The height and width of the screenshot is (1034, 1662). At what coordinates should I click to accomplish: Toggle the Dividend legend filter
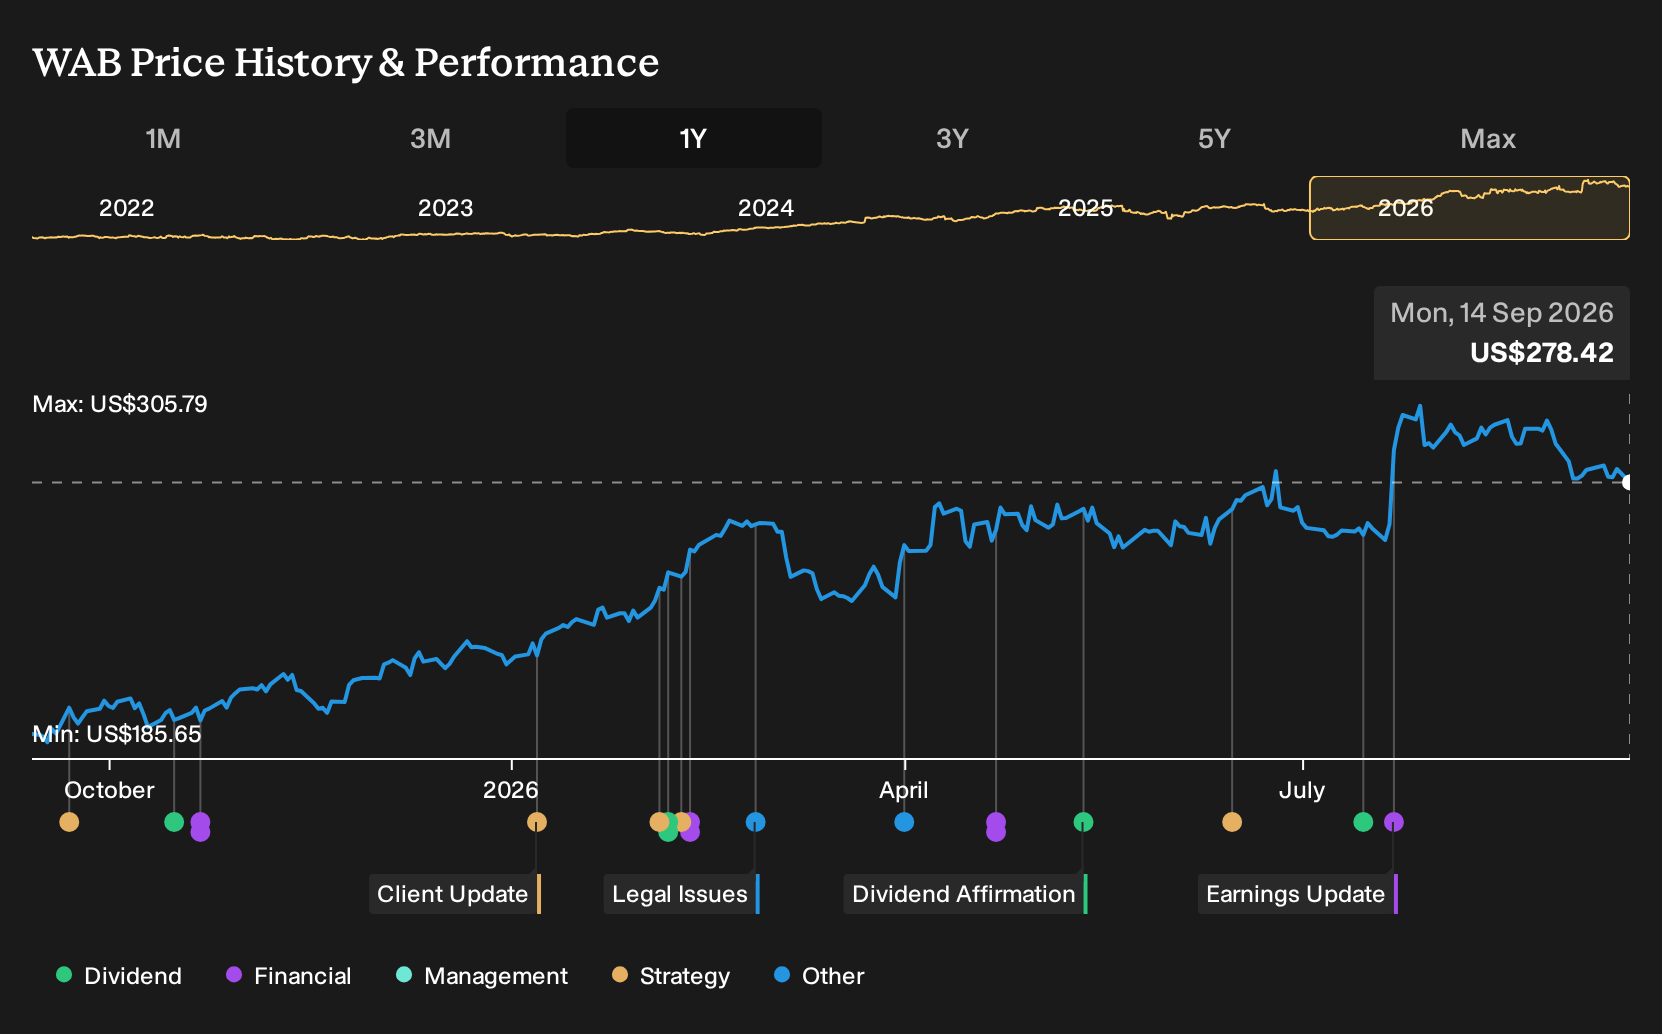click(x=119, y=976)
